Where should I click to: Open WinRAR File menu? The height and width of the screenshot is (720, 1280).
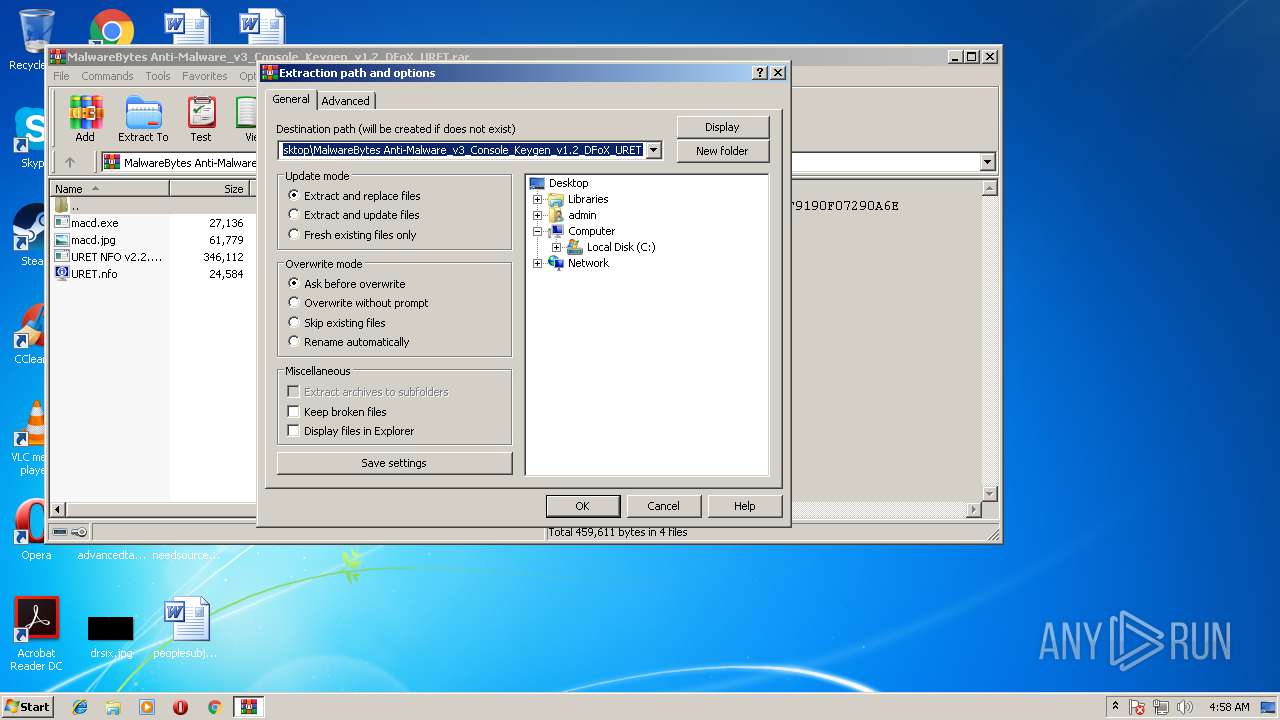[x=61, y=76]
